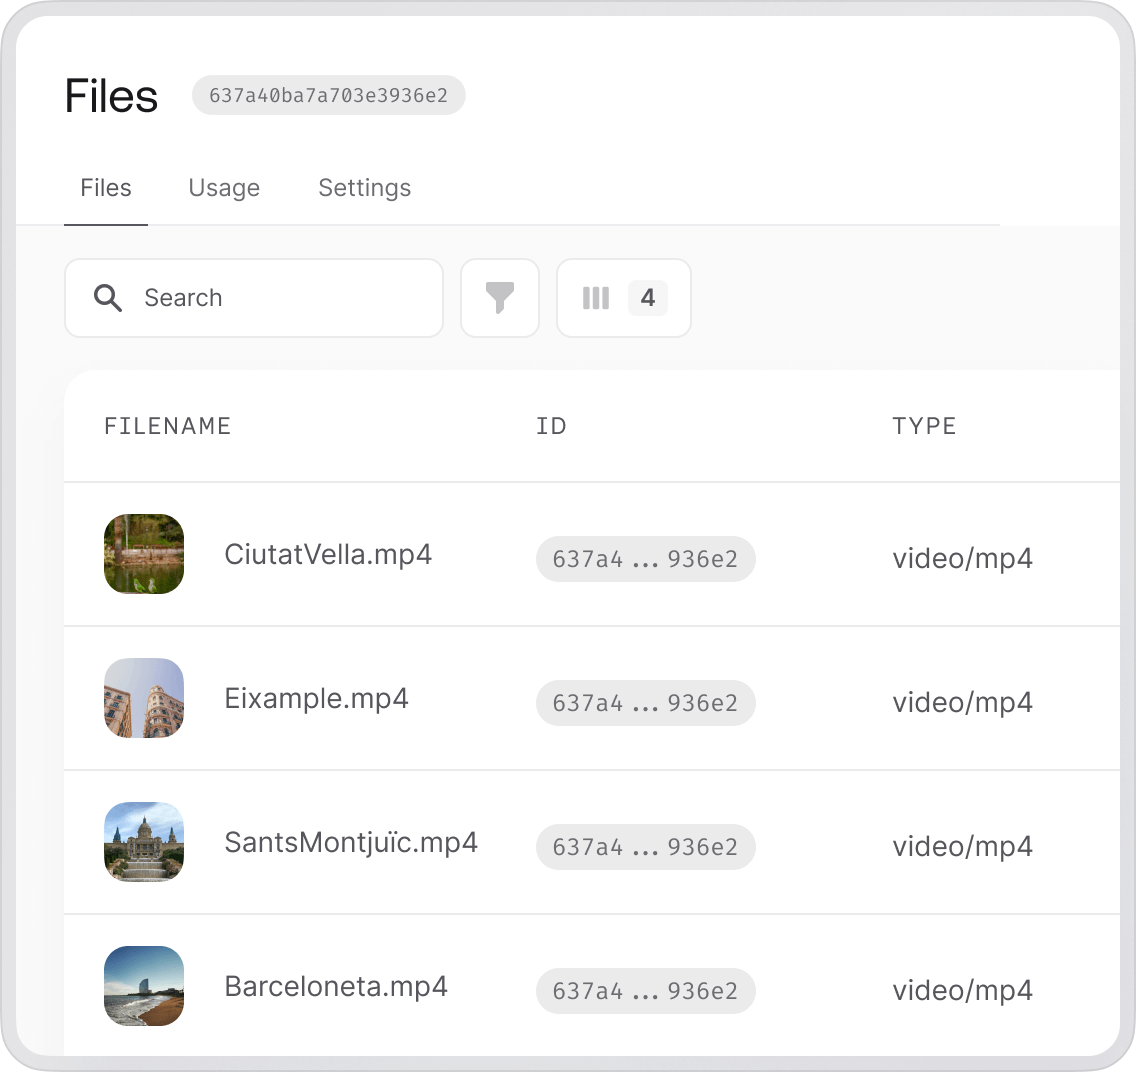Click the ID chip for Barceloneta.mp4
Viewport: 1136px width, 1072px height.
pyautogui.click(x=646, y=991)
